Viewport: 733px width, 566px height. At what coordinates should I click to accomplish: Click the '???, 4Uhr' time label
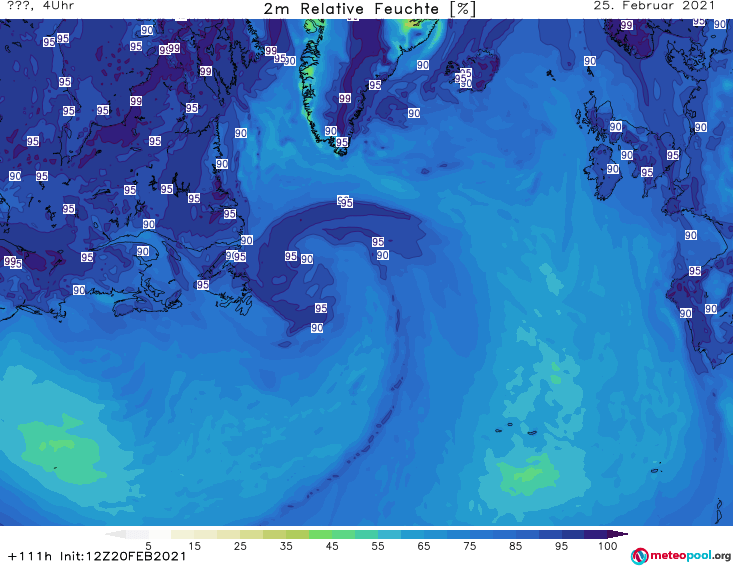(41, 6)
